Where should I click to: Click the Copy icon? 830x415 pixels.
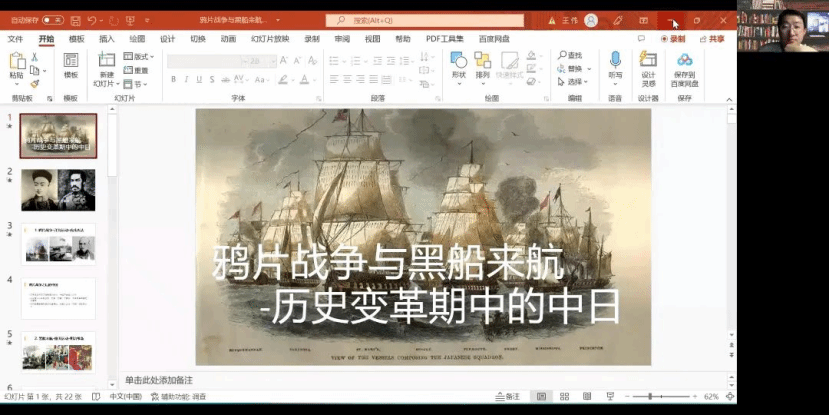[34, 70]
